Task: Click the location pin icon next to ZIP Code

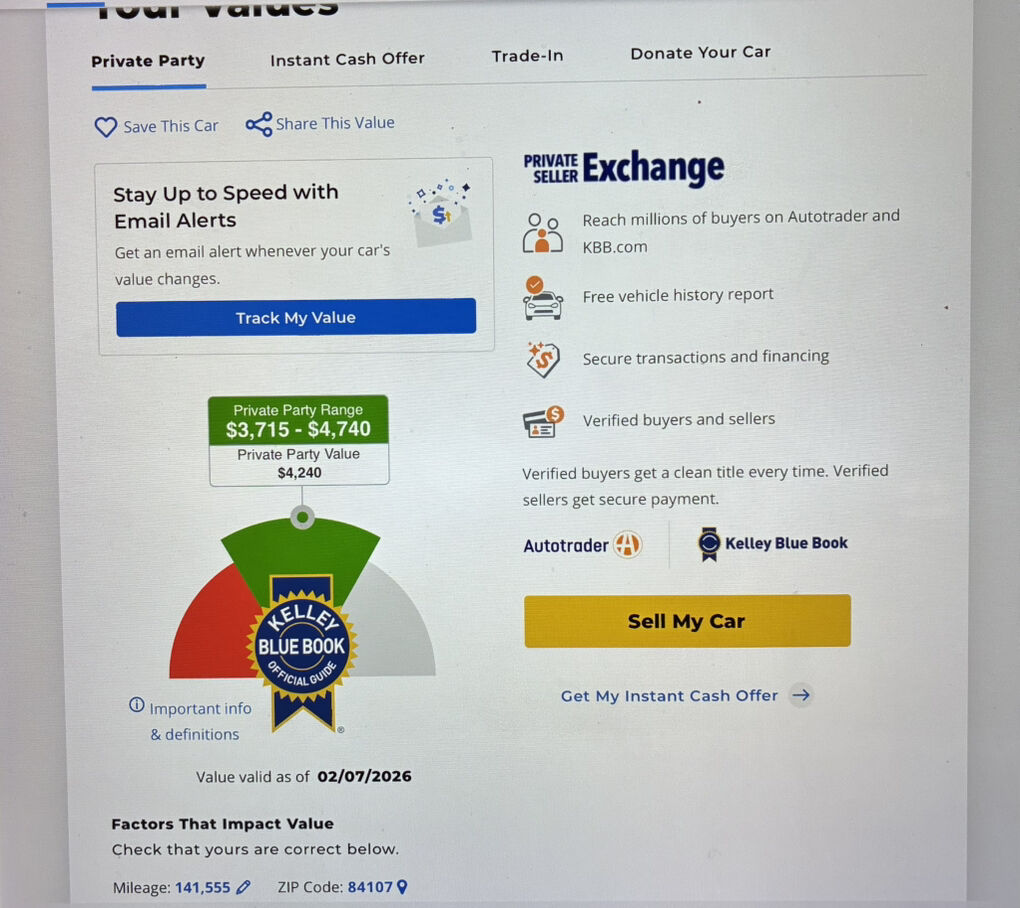Action: click(402, 887)
